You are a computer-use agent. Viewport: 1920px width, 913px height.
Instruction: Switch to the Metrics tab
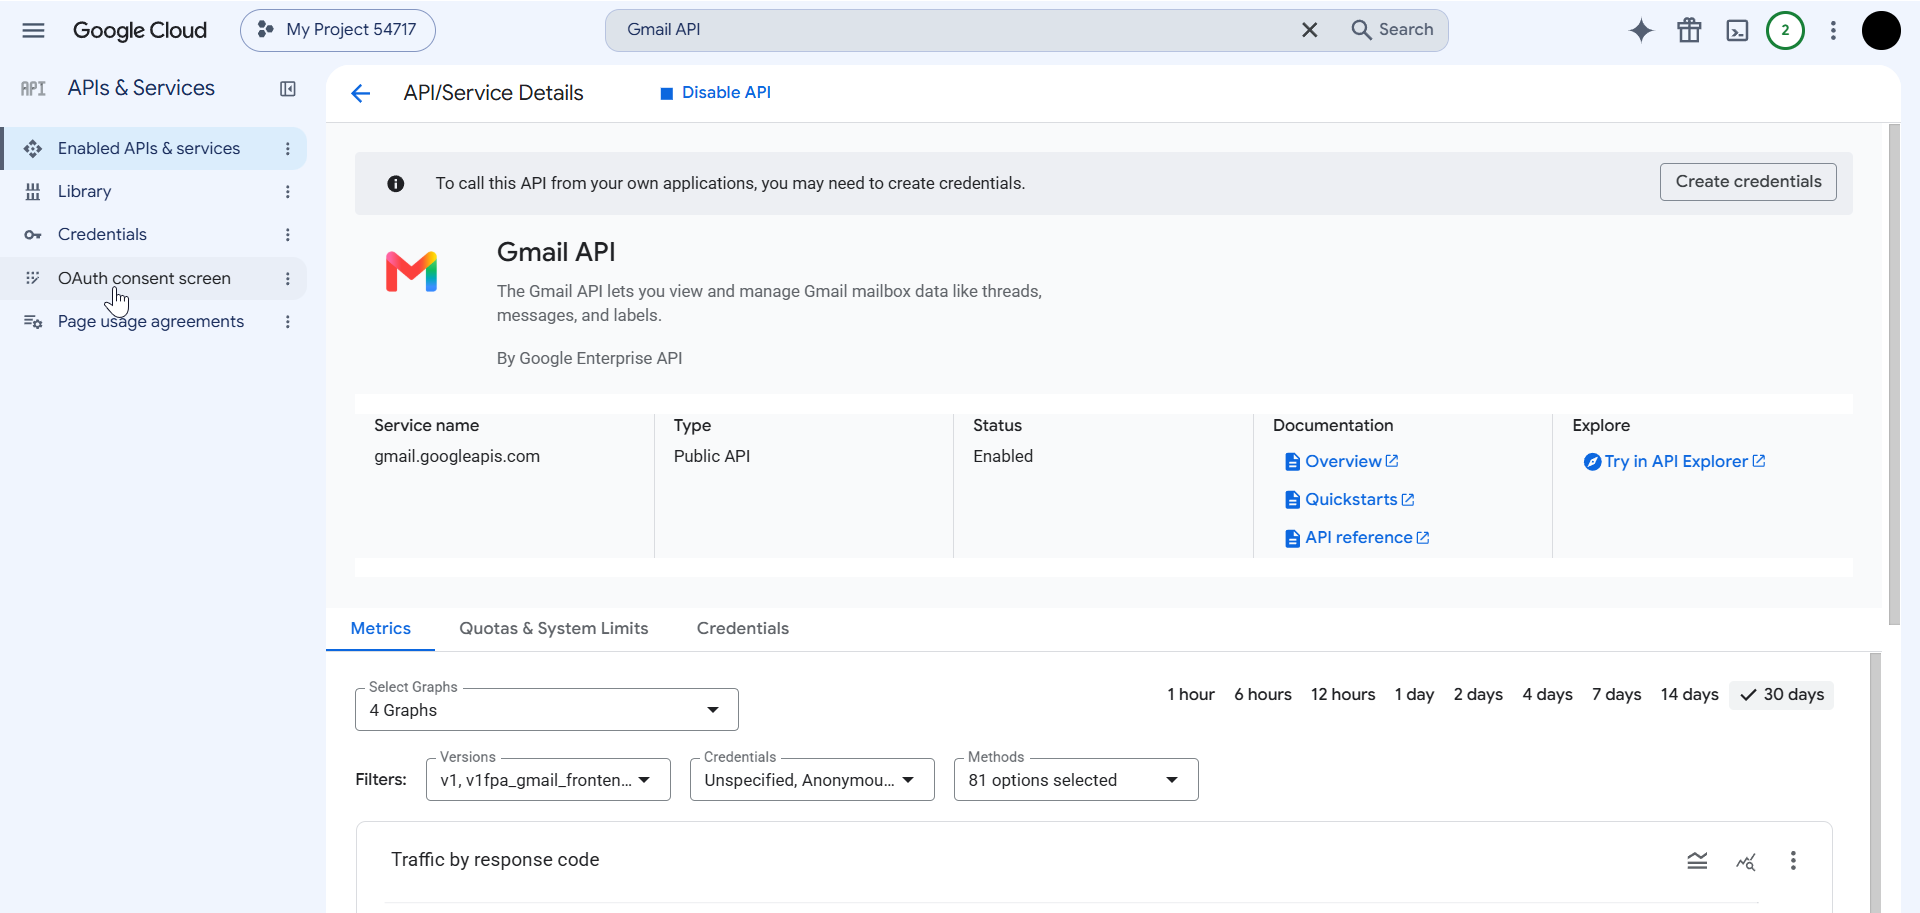tap(381, 628)
